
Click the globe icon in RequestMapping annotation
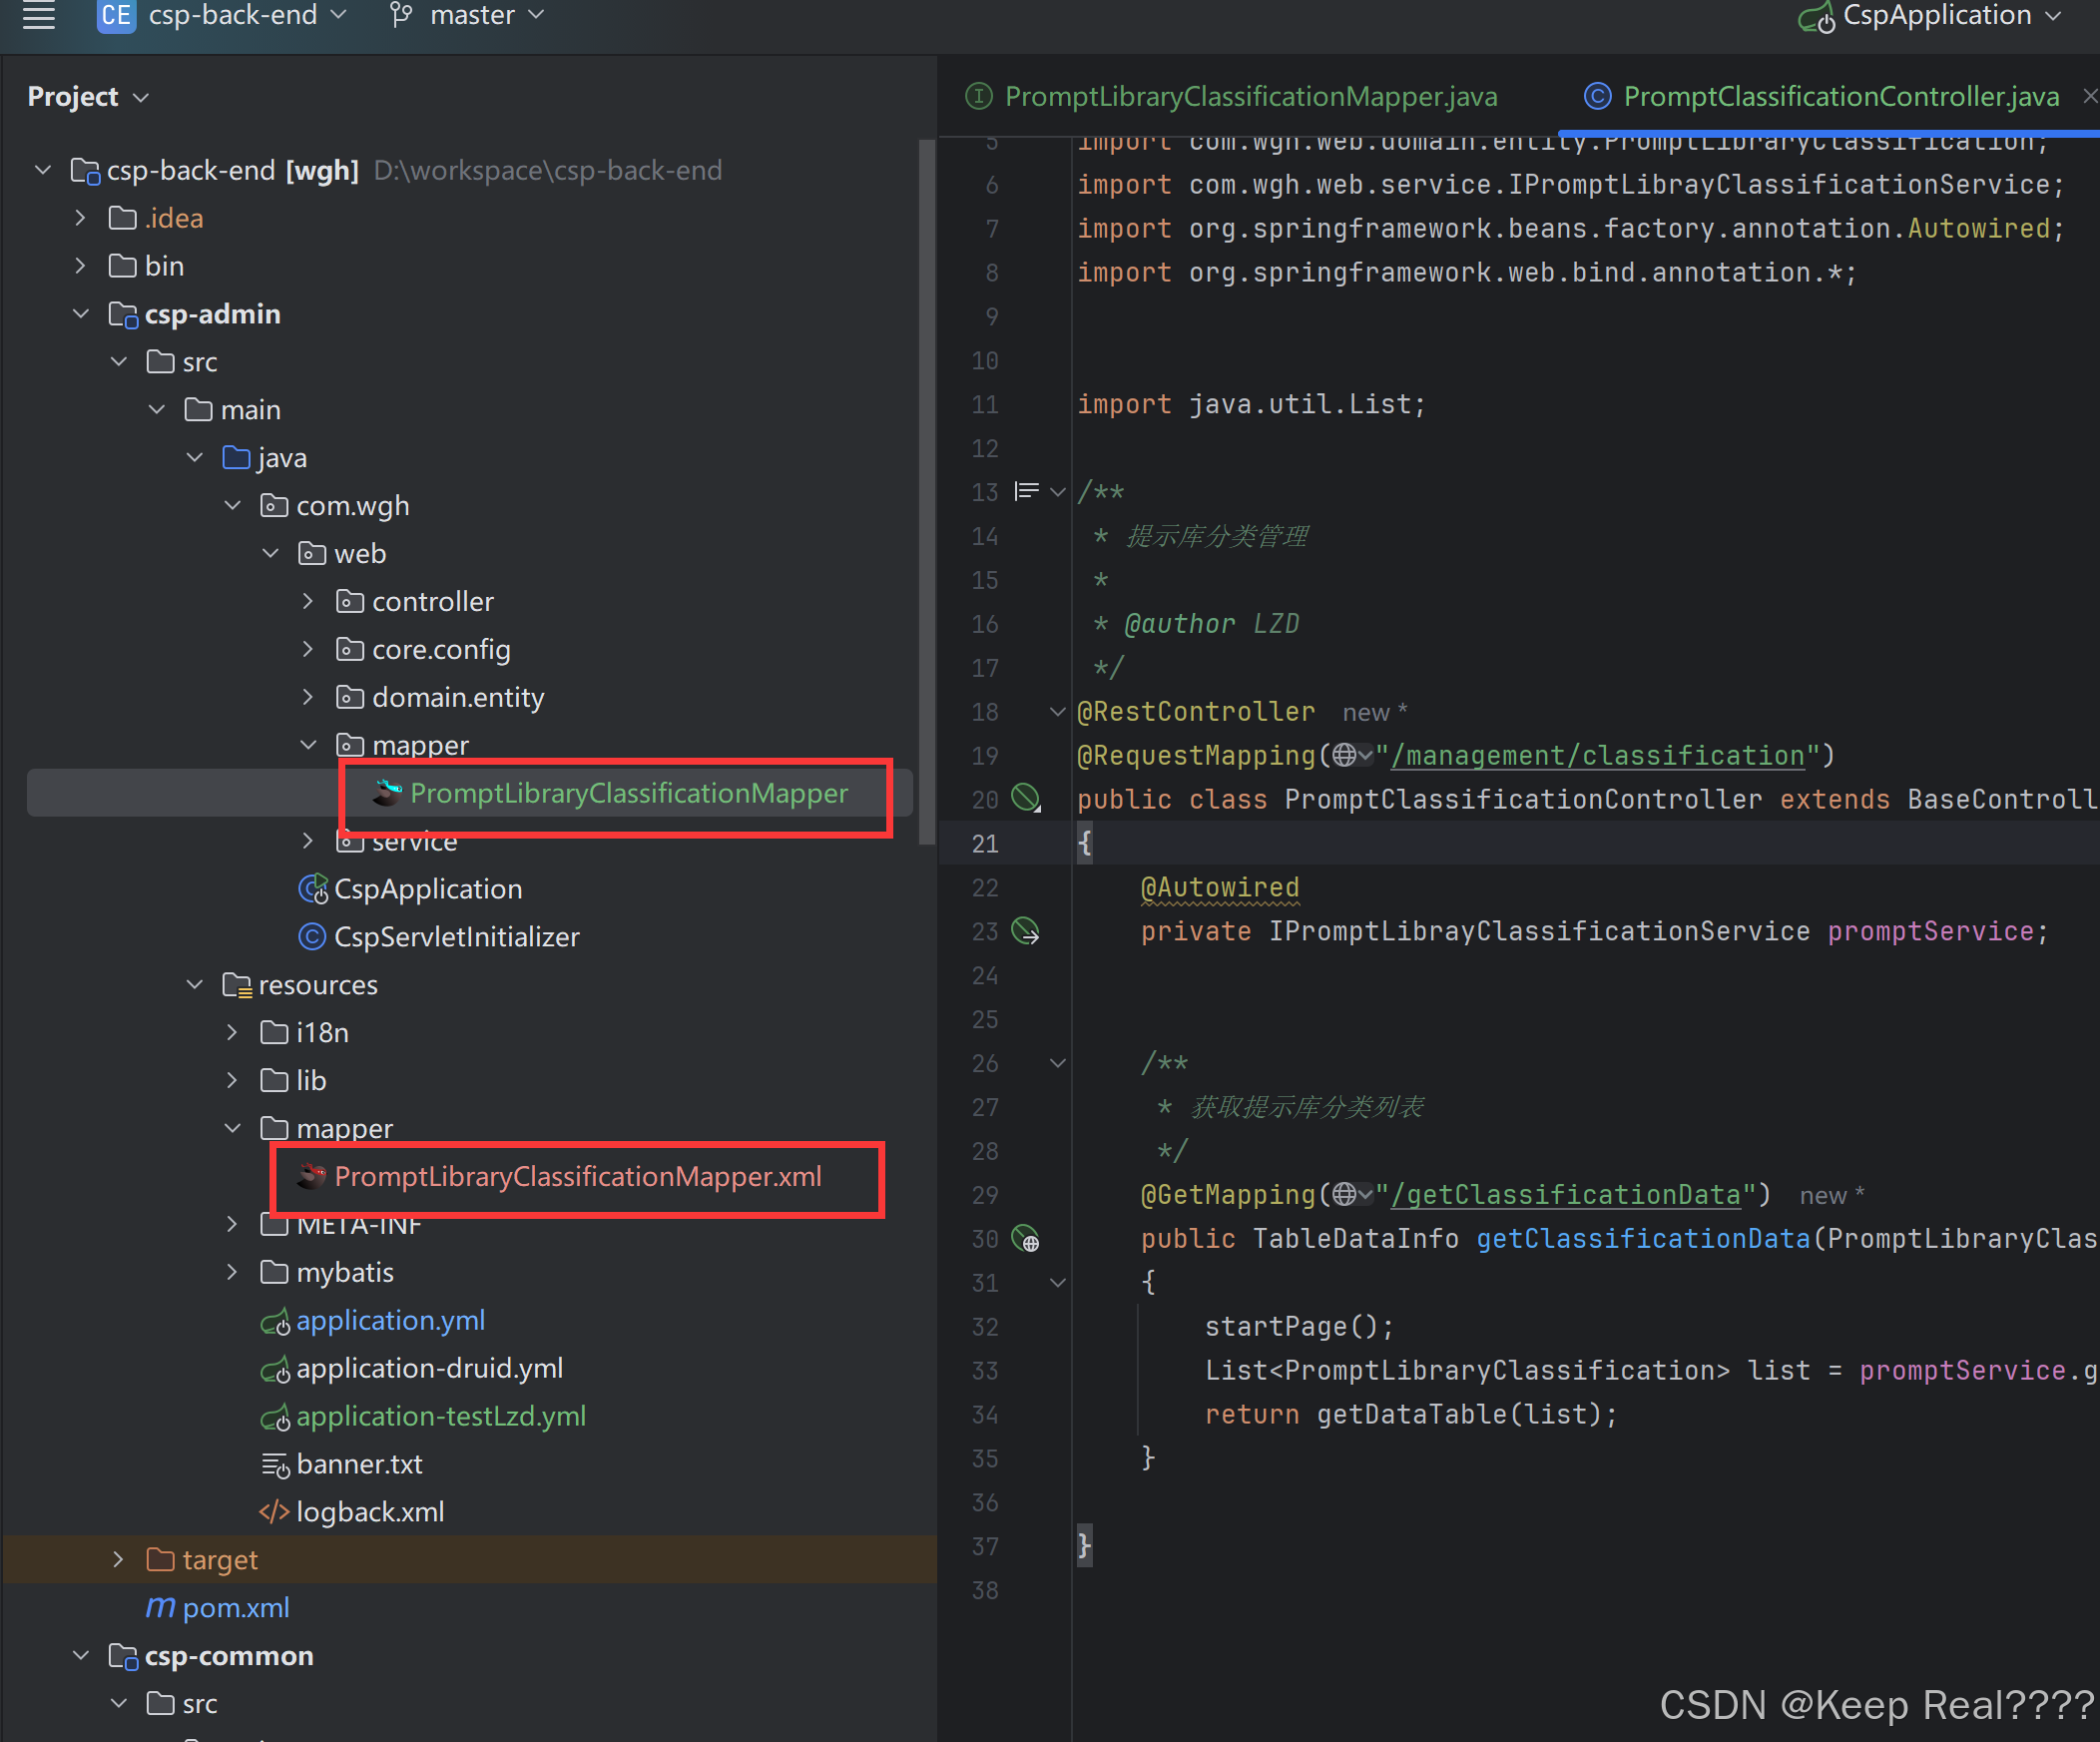(x=1345, y=755)
